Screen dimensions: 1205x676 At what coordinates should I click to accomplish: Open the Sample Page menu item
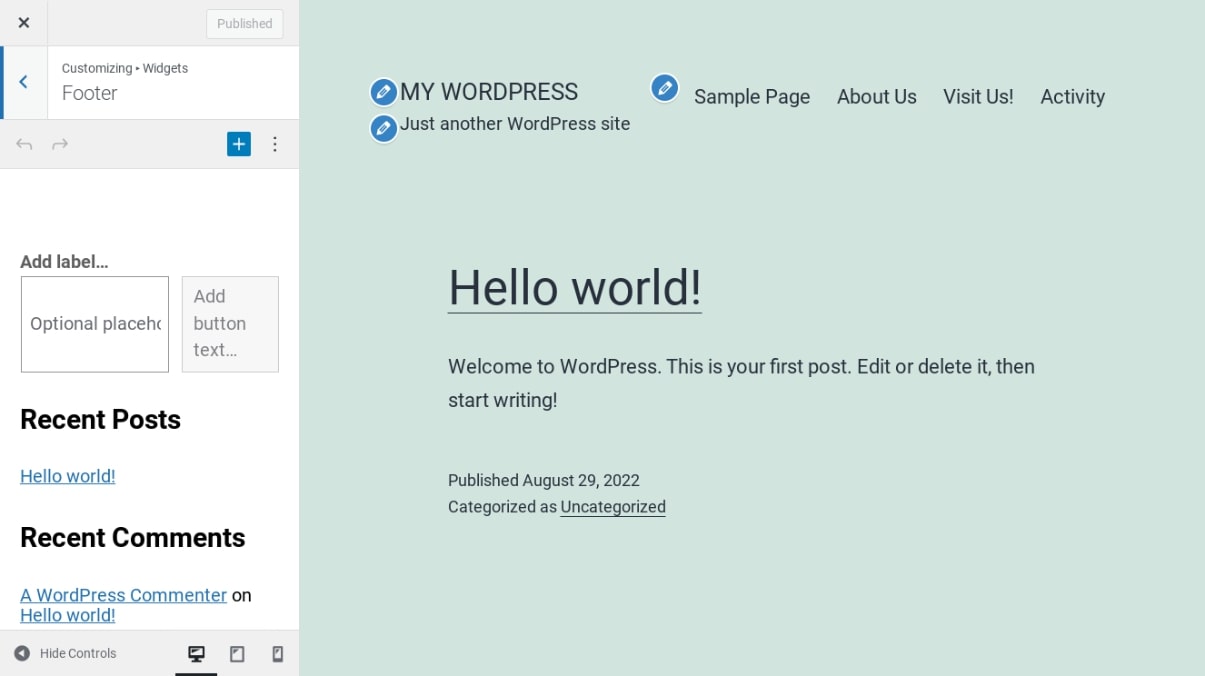[x=752, y=97]
